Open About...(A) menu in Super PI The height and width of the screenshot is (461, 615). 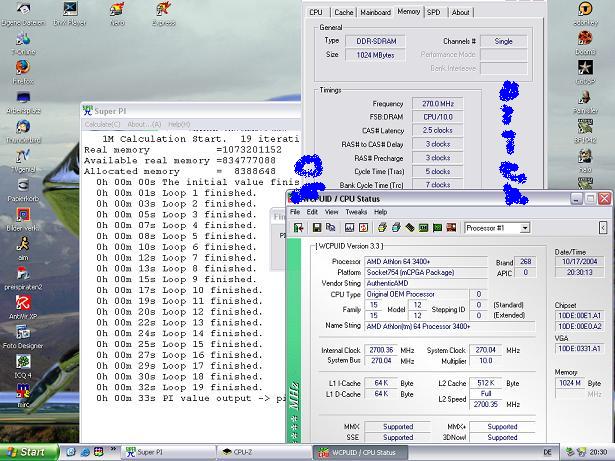[x=144, y=124]
